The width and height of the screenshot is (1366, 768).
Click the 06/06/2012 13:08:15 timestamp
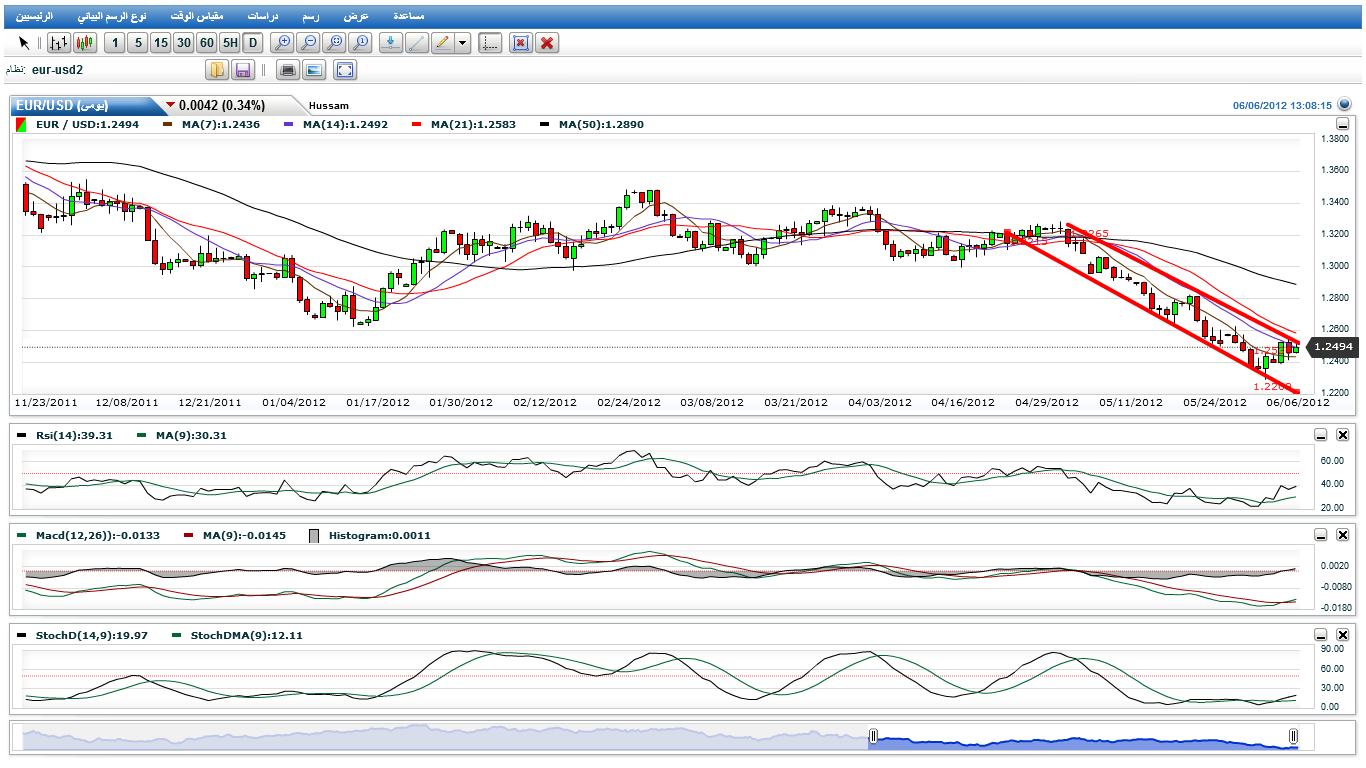(x=1282, y=105)
